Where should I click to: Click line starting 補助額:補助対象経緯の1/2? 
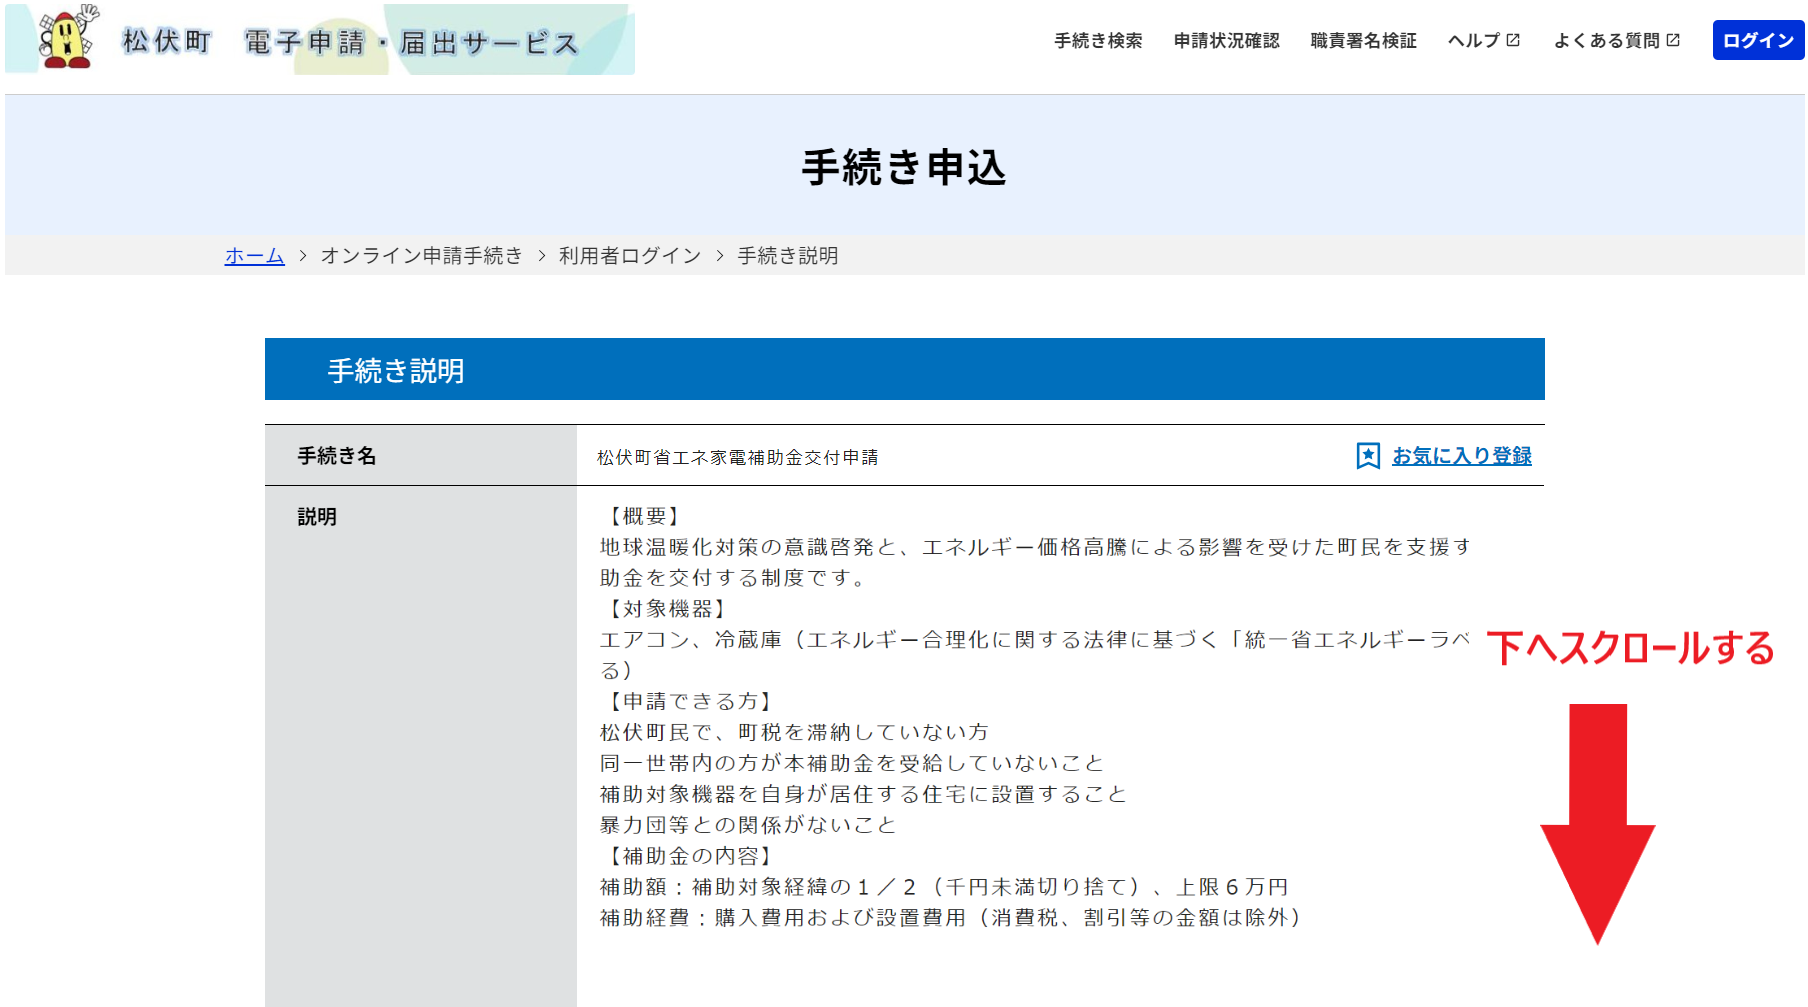point(944,887)
